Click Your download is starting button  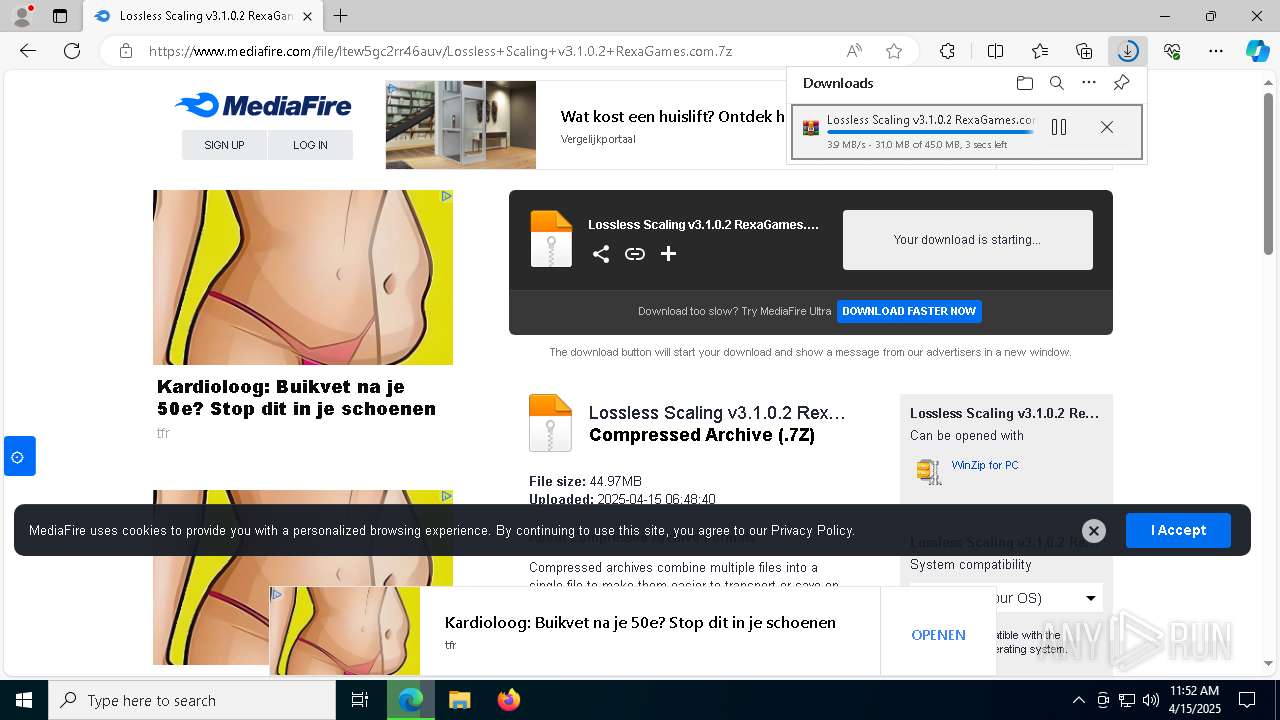coord(967,240)
